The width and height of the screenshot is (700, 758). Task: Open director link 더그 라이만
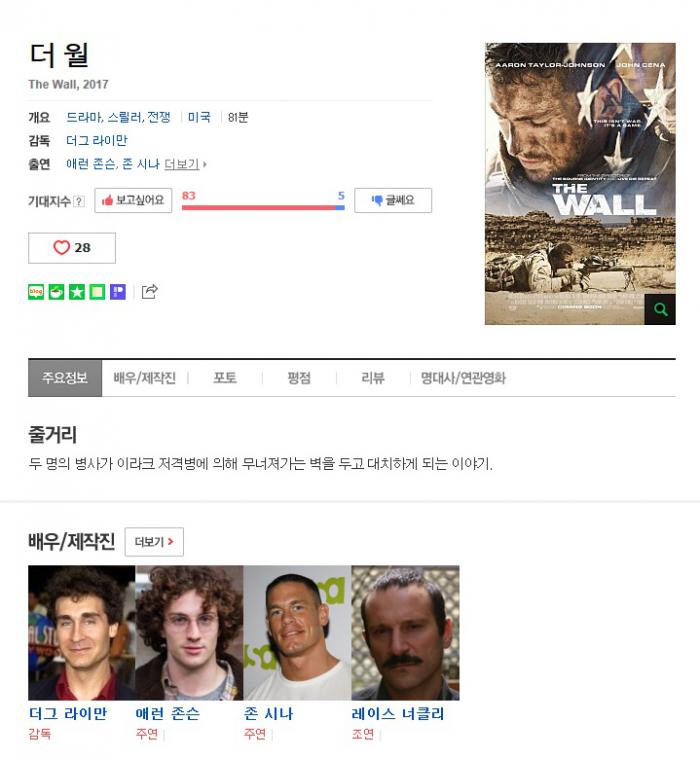click(x=97, y=141)
